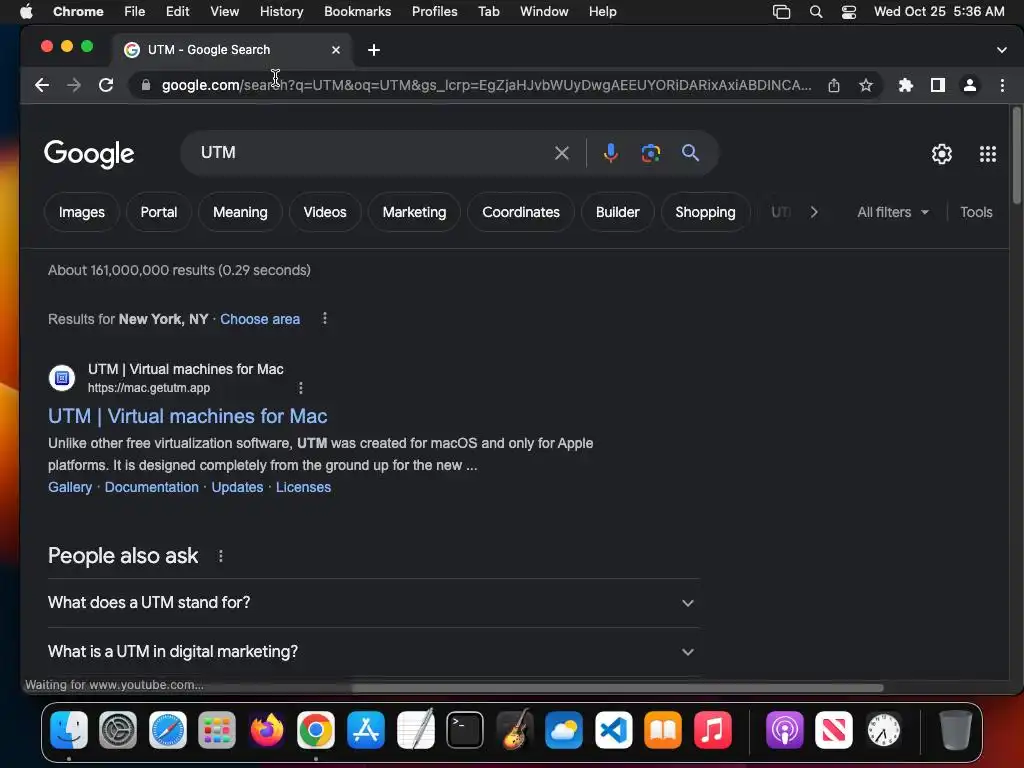Show more filter chips with right chevron
Image resolution: width=1024 pixels, height=768 pixels.
tap(814, 212)
